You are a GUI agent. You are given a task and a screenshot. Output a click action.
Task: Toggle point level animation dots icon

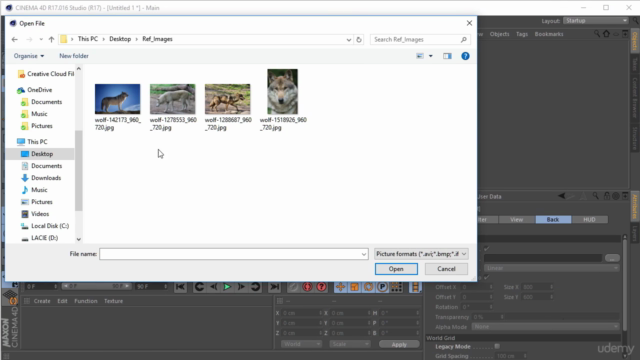click(396, 287)
